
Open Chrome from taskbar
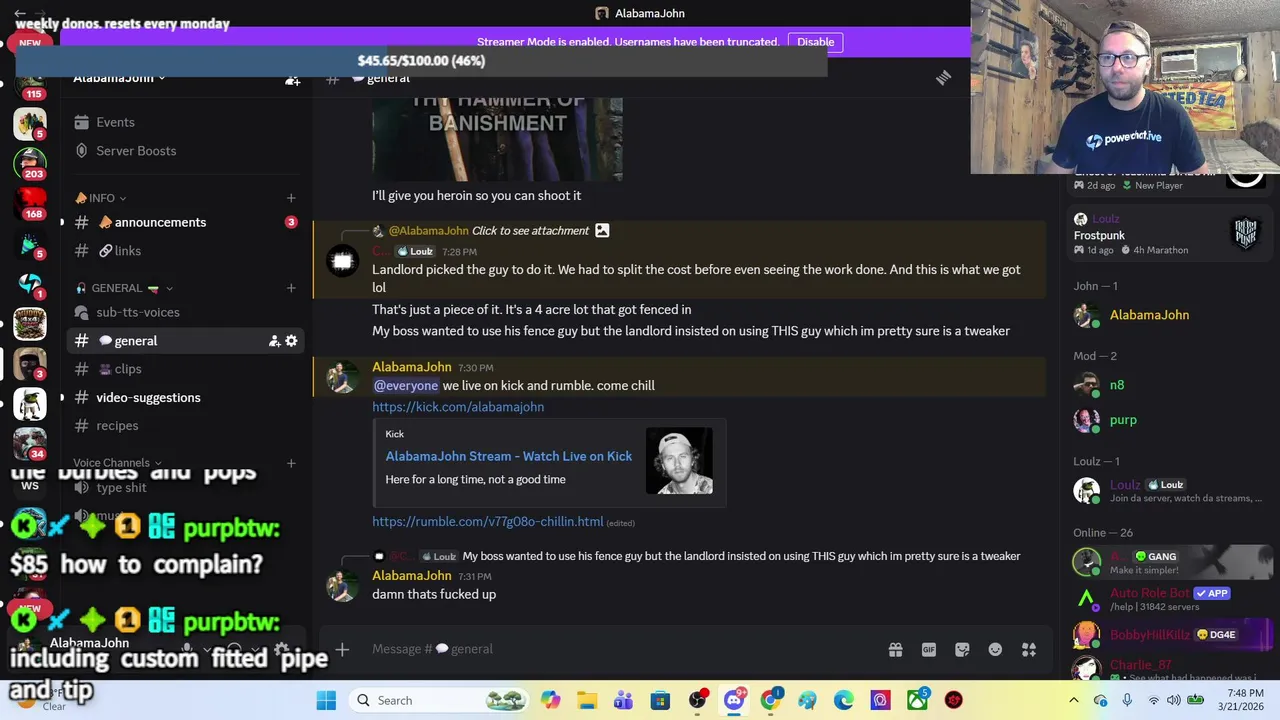[770, 700]
